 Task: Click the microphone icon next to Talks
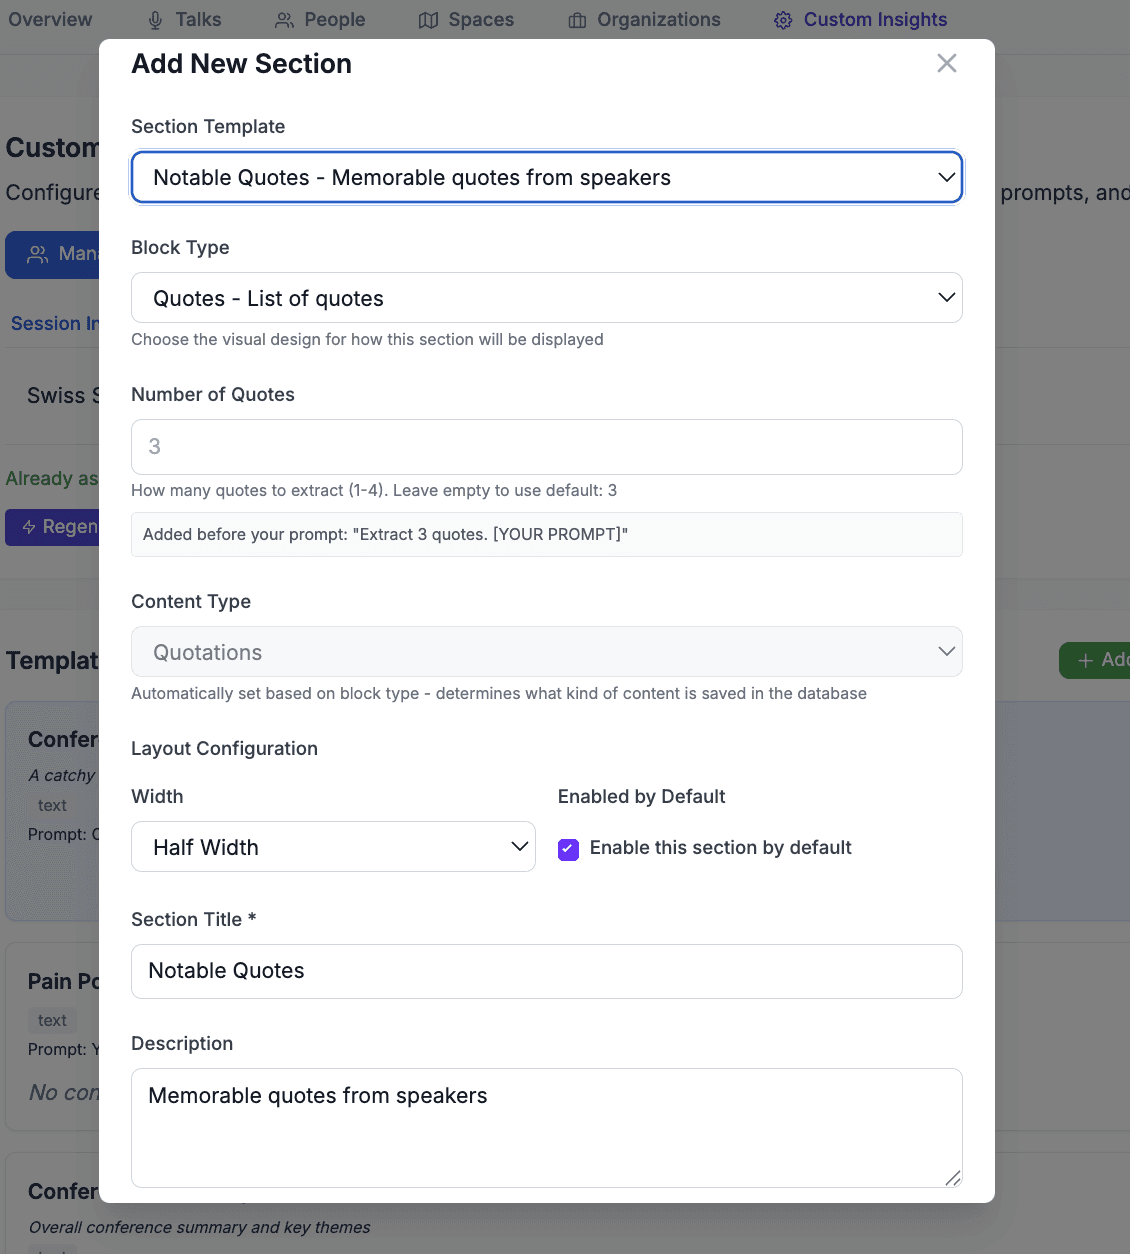155,21
